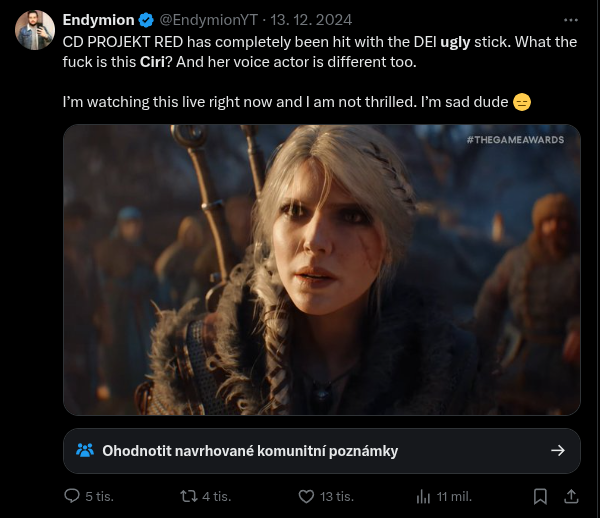Click the sad emoji in tweet text

[x=521, y=102]
